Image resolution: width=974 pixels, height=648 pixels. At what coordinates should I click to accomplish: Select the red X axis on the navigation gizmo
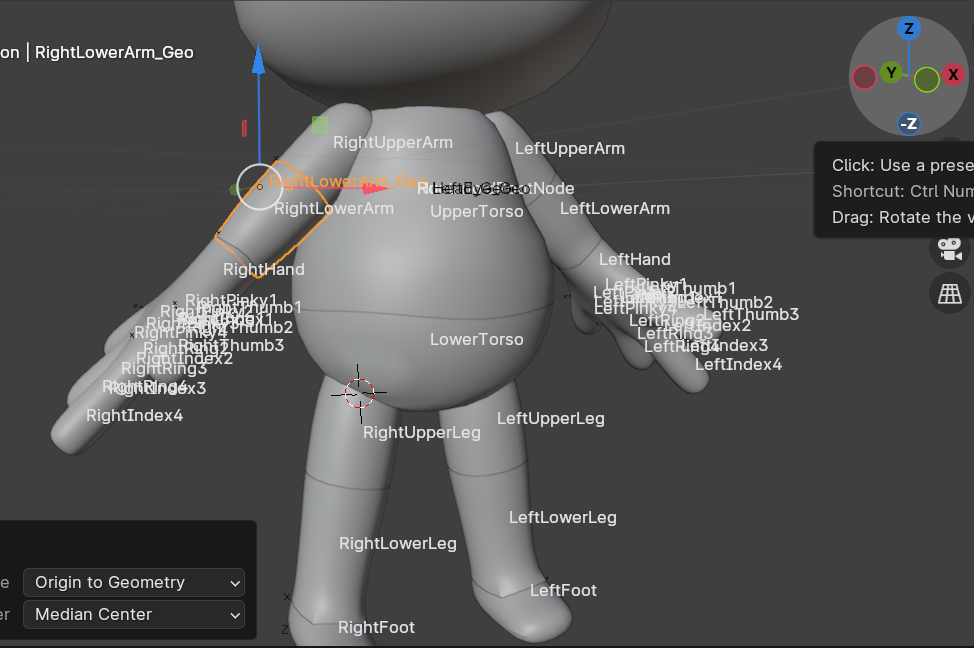pyautogui.click(x=952, y=74)
